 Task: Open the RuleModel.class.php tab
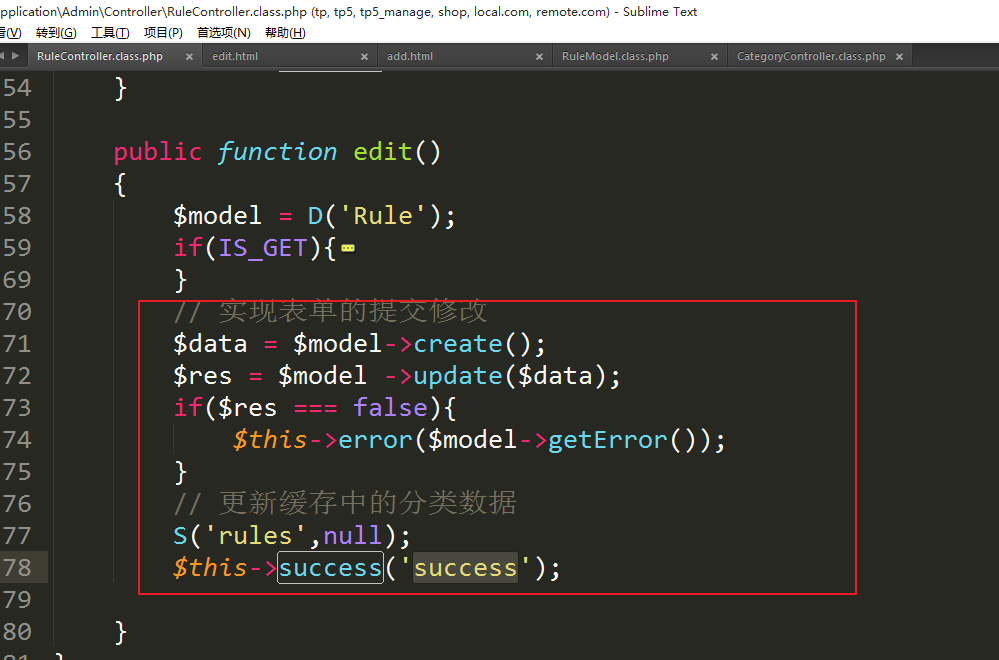615,57
